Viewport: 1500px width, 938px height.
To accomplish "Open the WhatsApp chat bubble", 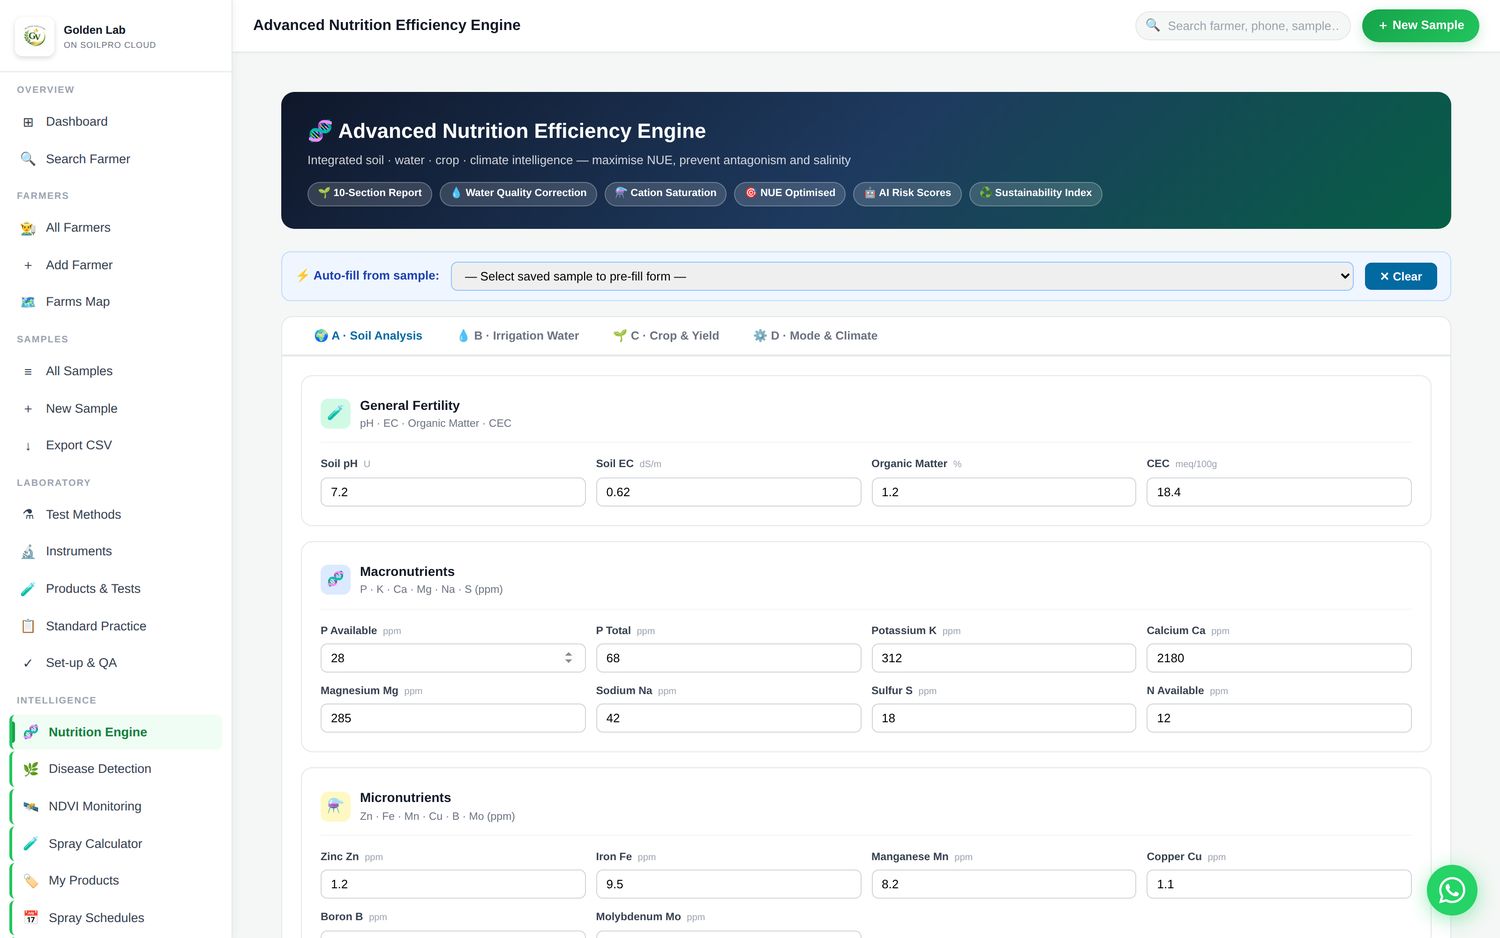I will click(x=1452, y=890).
